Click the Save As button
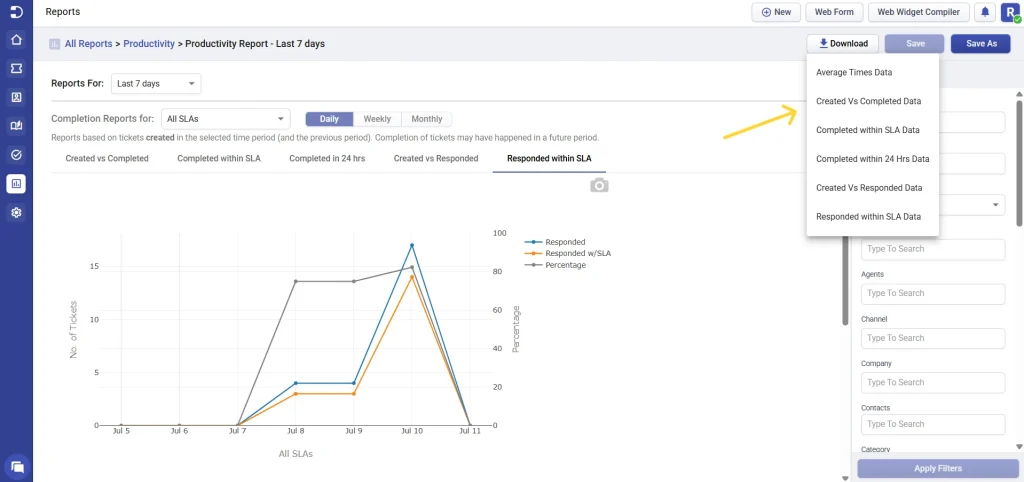The width and height of the screenshot is (1024, 482). tap(981, 44)
